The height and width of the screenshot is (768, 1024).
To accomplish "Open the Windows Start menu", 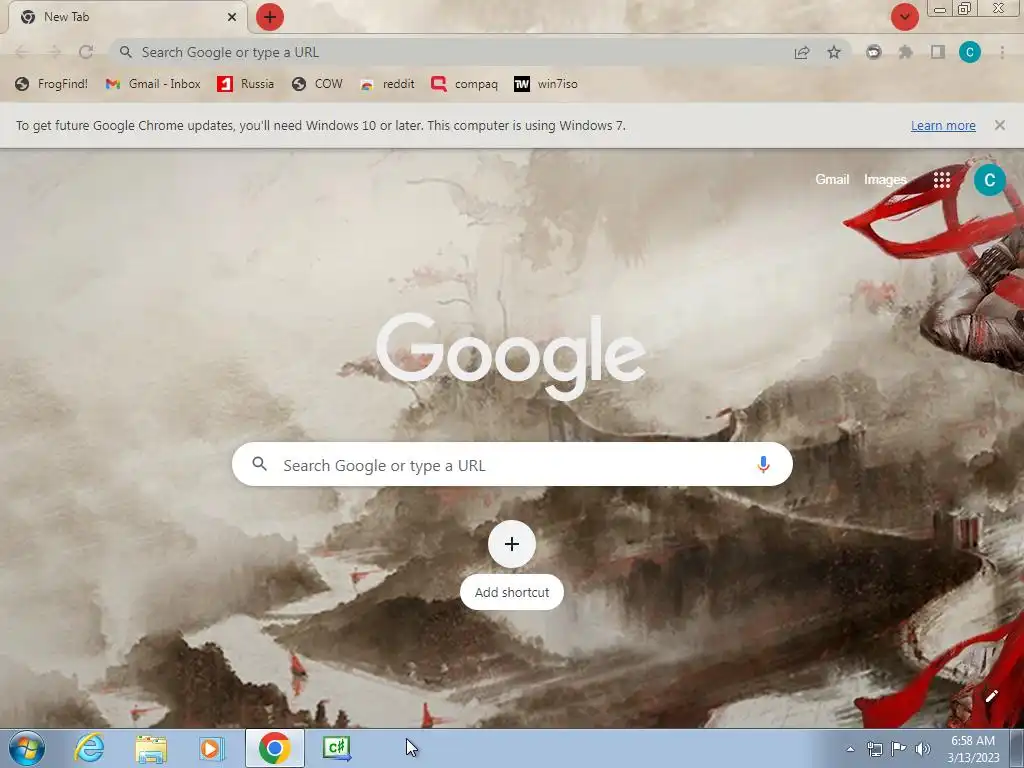I will [x=26, y=748].
